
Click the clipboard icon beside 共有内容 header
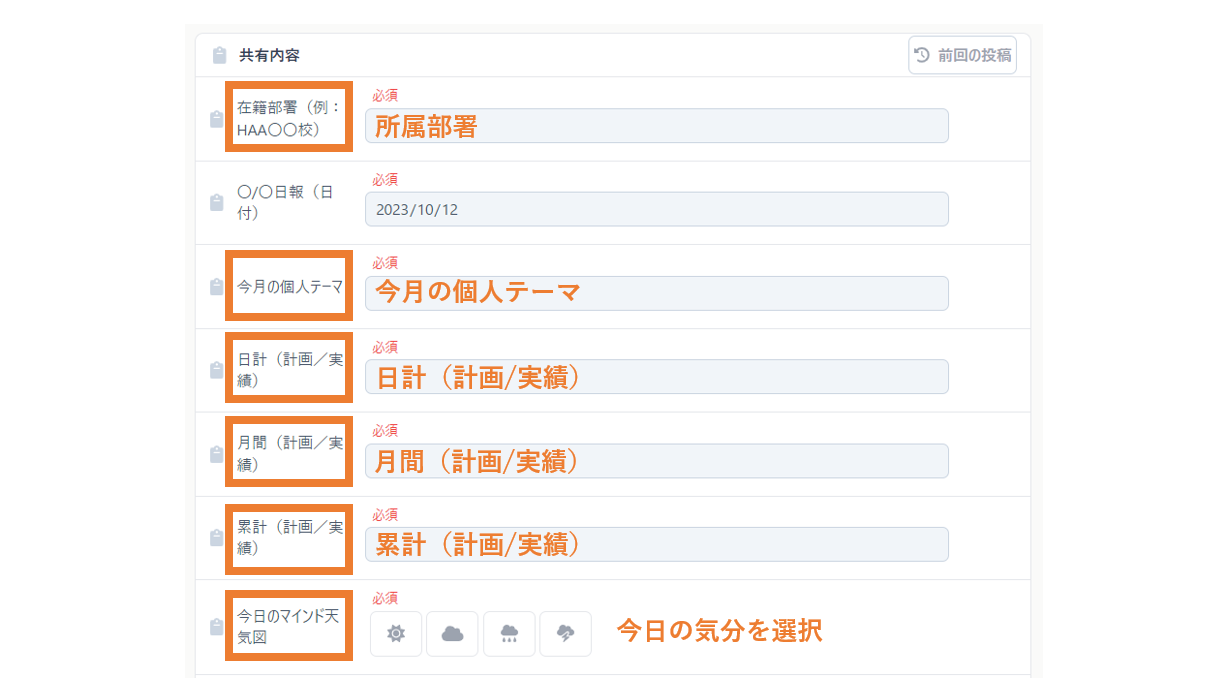219,56
